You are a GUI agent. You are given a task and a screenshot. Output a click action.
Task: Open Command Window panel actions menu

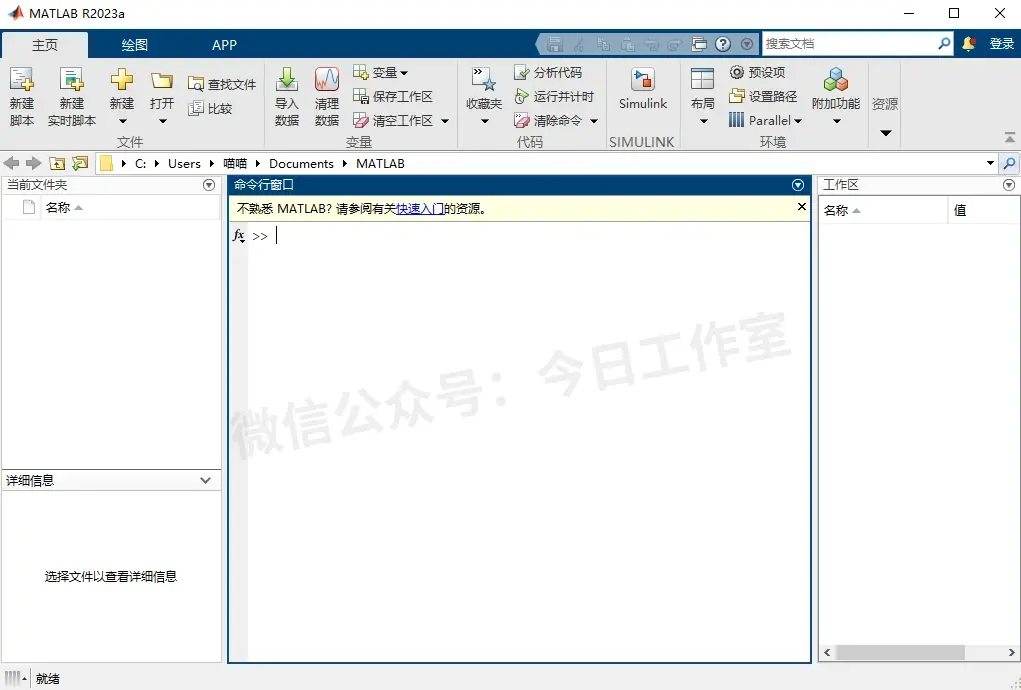click(798, 185)
